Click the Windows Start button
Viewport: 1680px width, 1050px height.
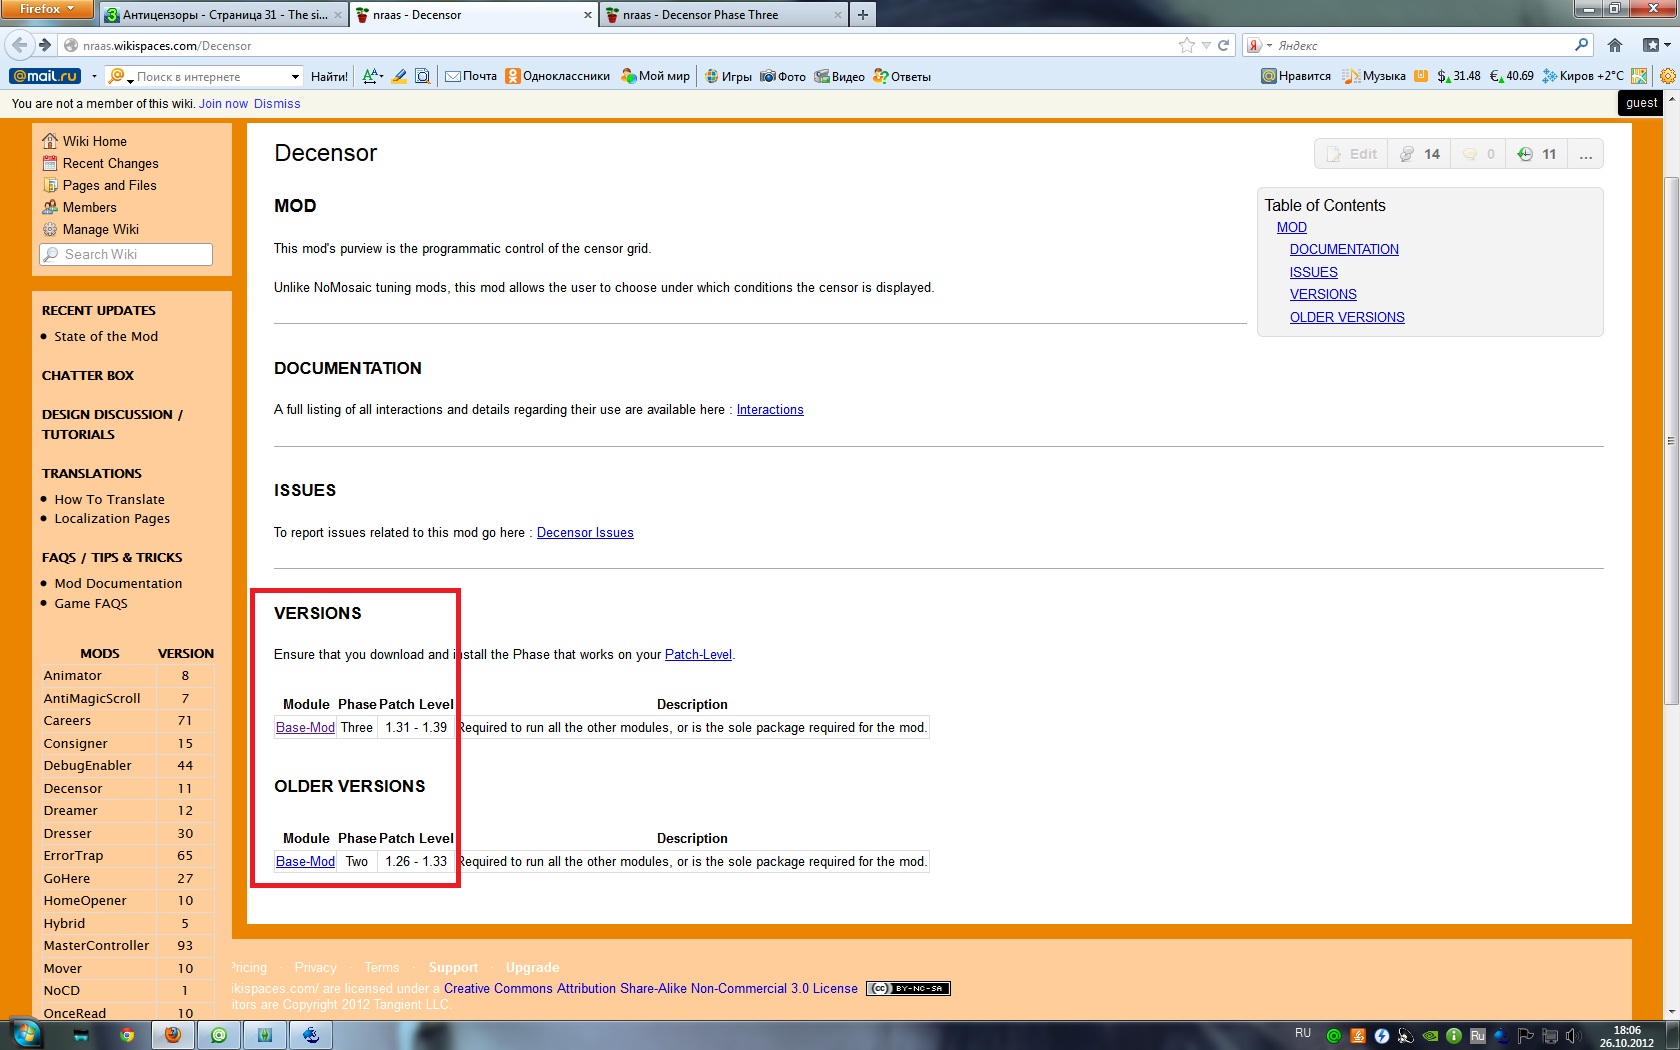point(26,1034)
